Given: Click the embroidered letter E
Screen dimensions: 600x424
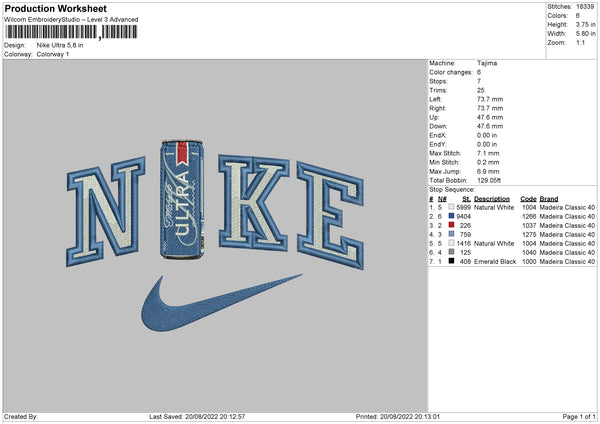Looking at the screenshot, I should click(330, 215).
